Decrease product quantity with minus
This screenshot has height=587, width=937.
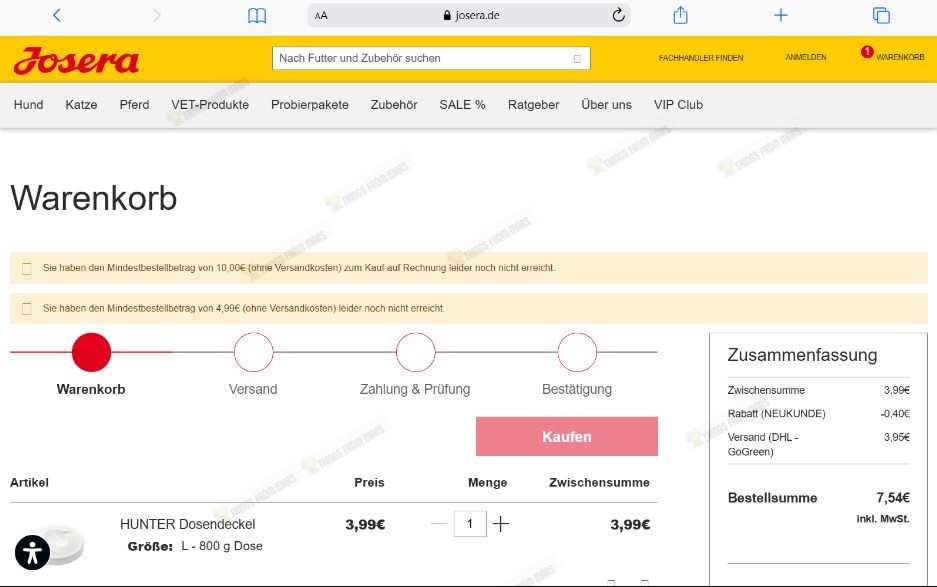pyautogui.click(x=437, y=523)
